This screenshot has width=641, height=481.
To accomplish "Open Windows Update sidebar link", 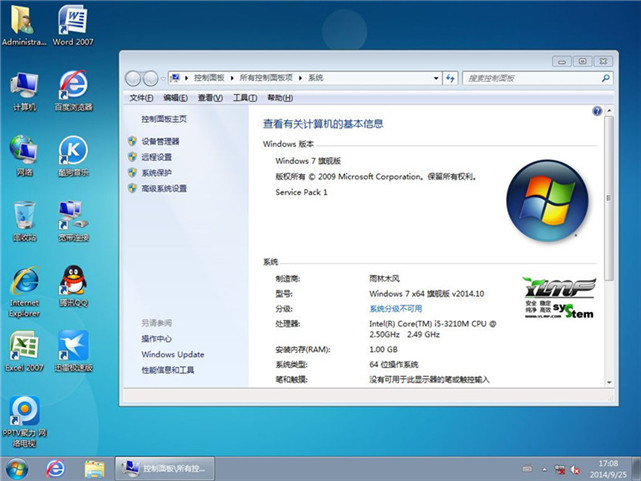I will pos(173,354).
